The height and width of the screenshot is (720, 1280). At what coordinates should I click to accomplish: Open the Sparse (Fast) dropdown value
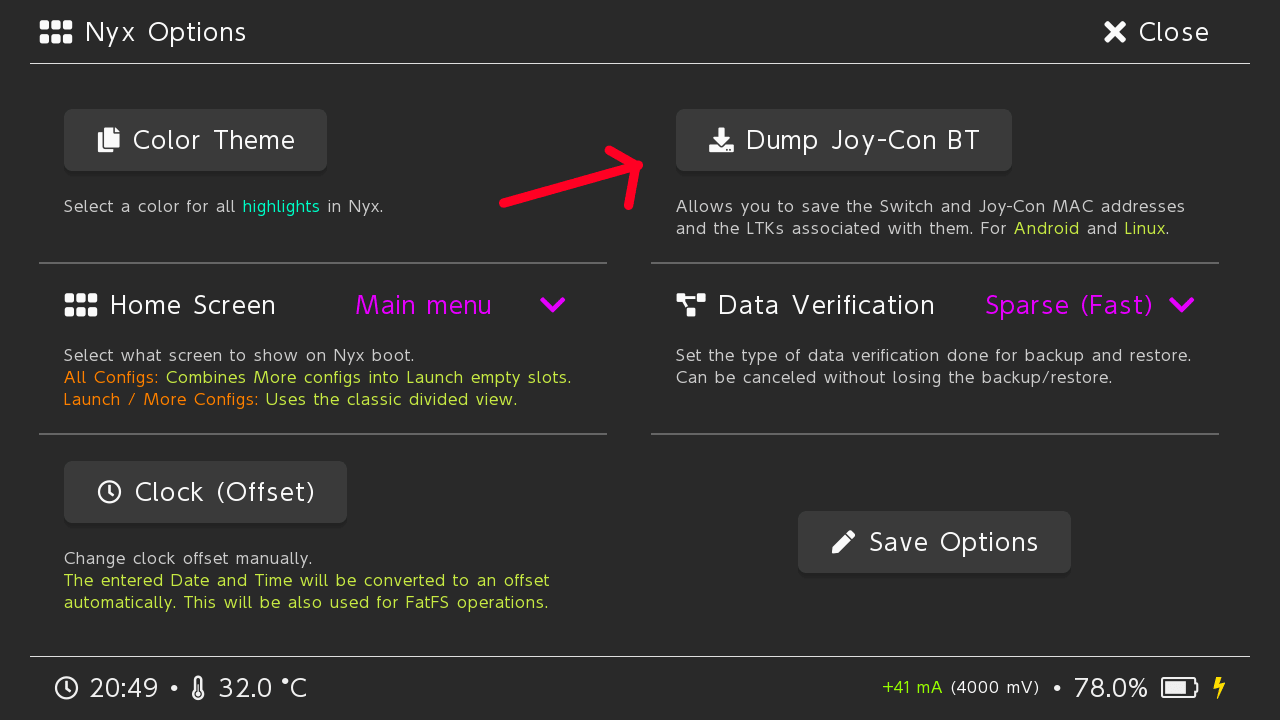1069,305
